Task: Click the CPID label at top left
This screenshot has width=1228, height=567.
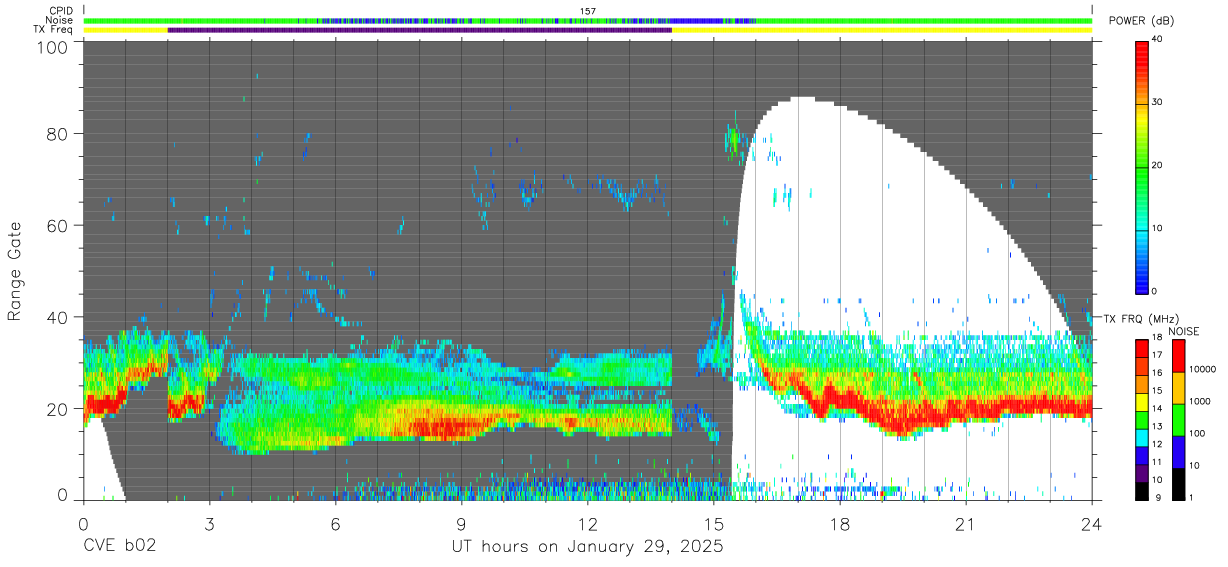Action: (61, 11)
